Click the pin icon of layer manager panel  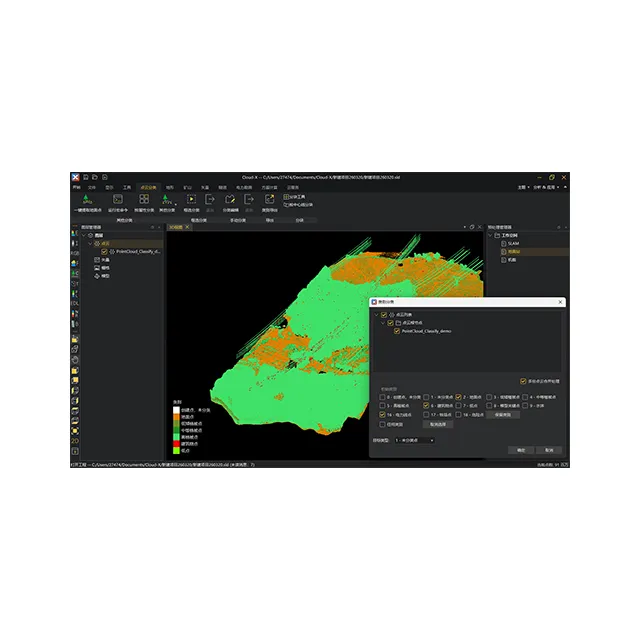(x=153, y=227)
